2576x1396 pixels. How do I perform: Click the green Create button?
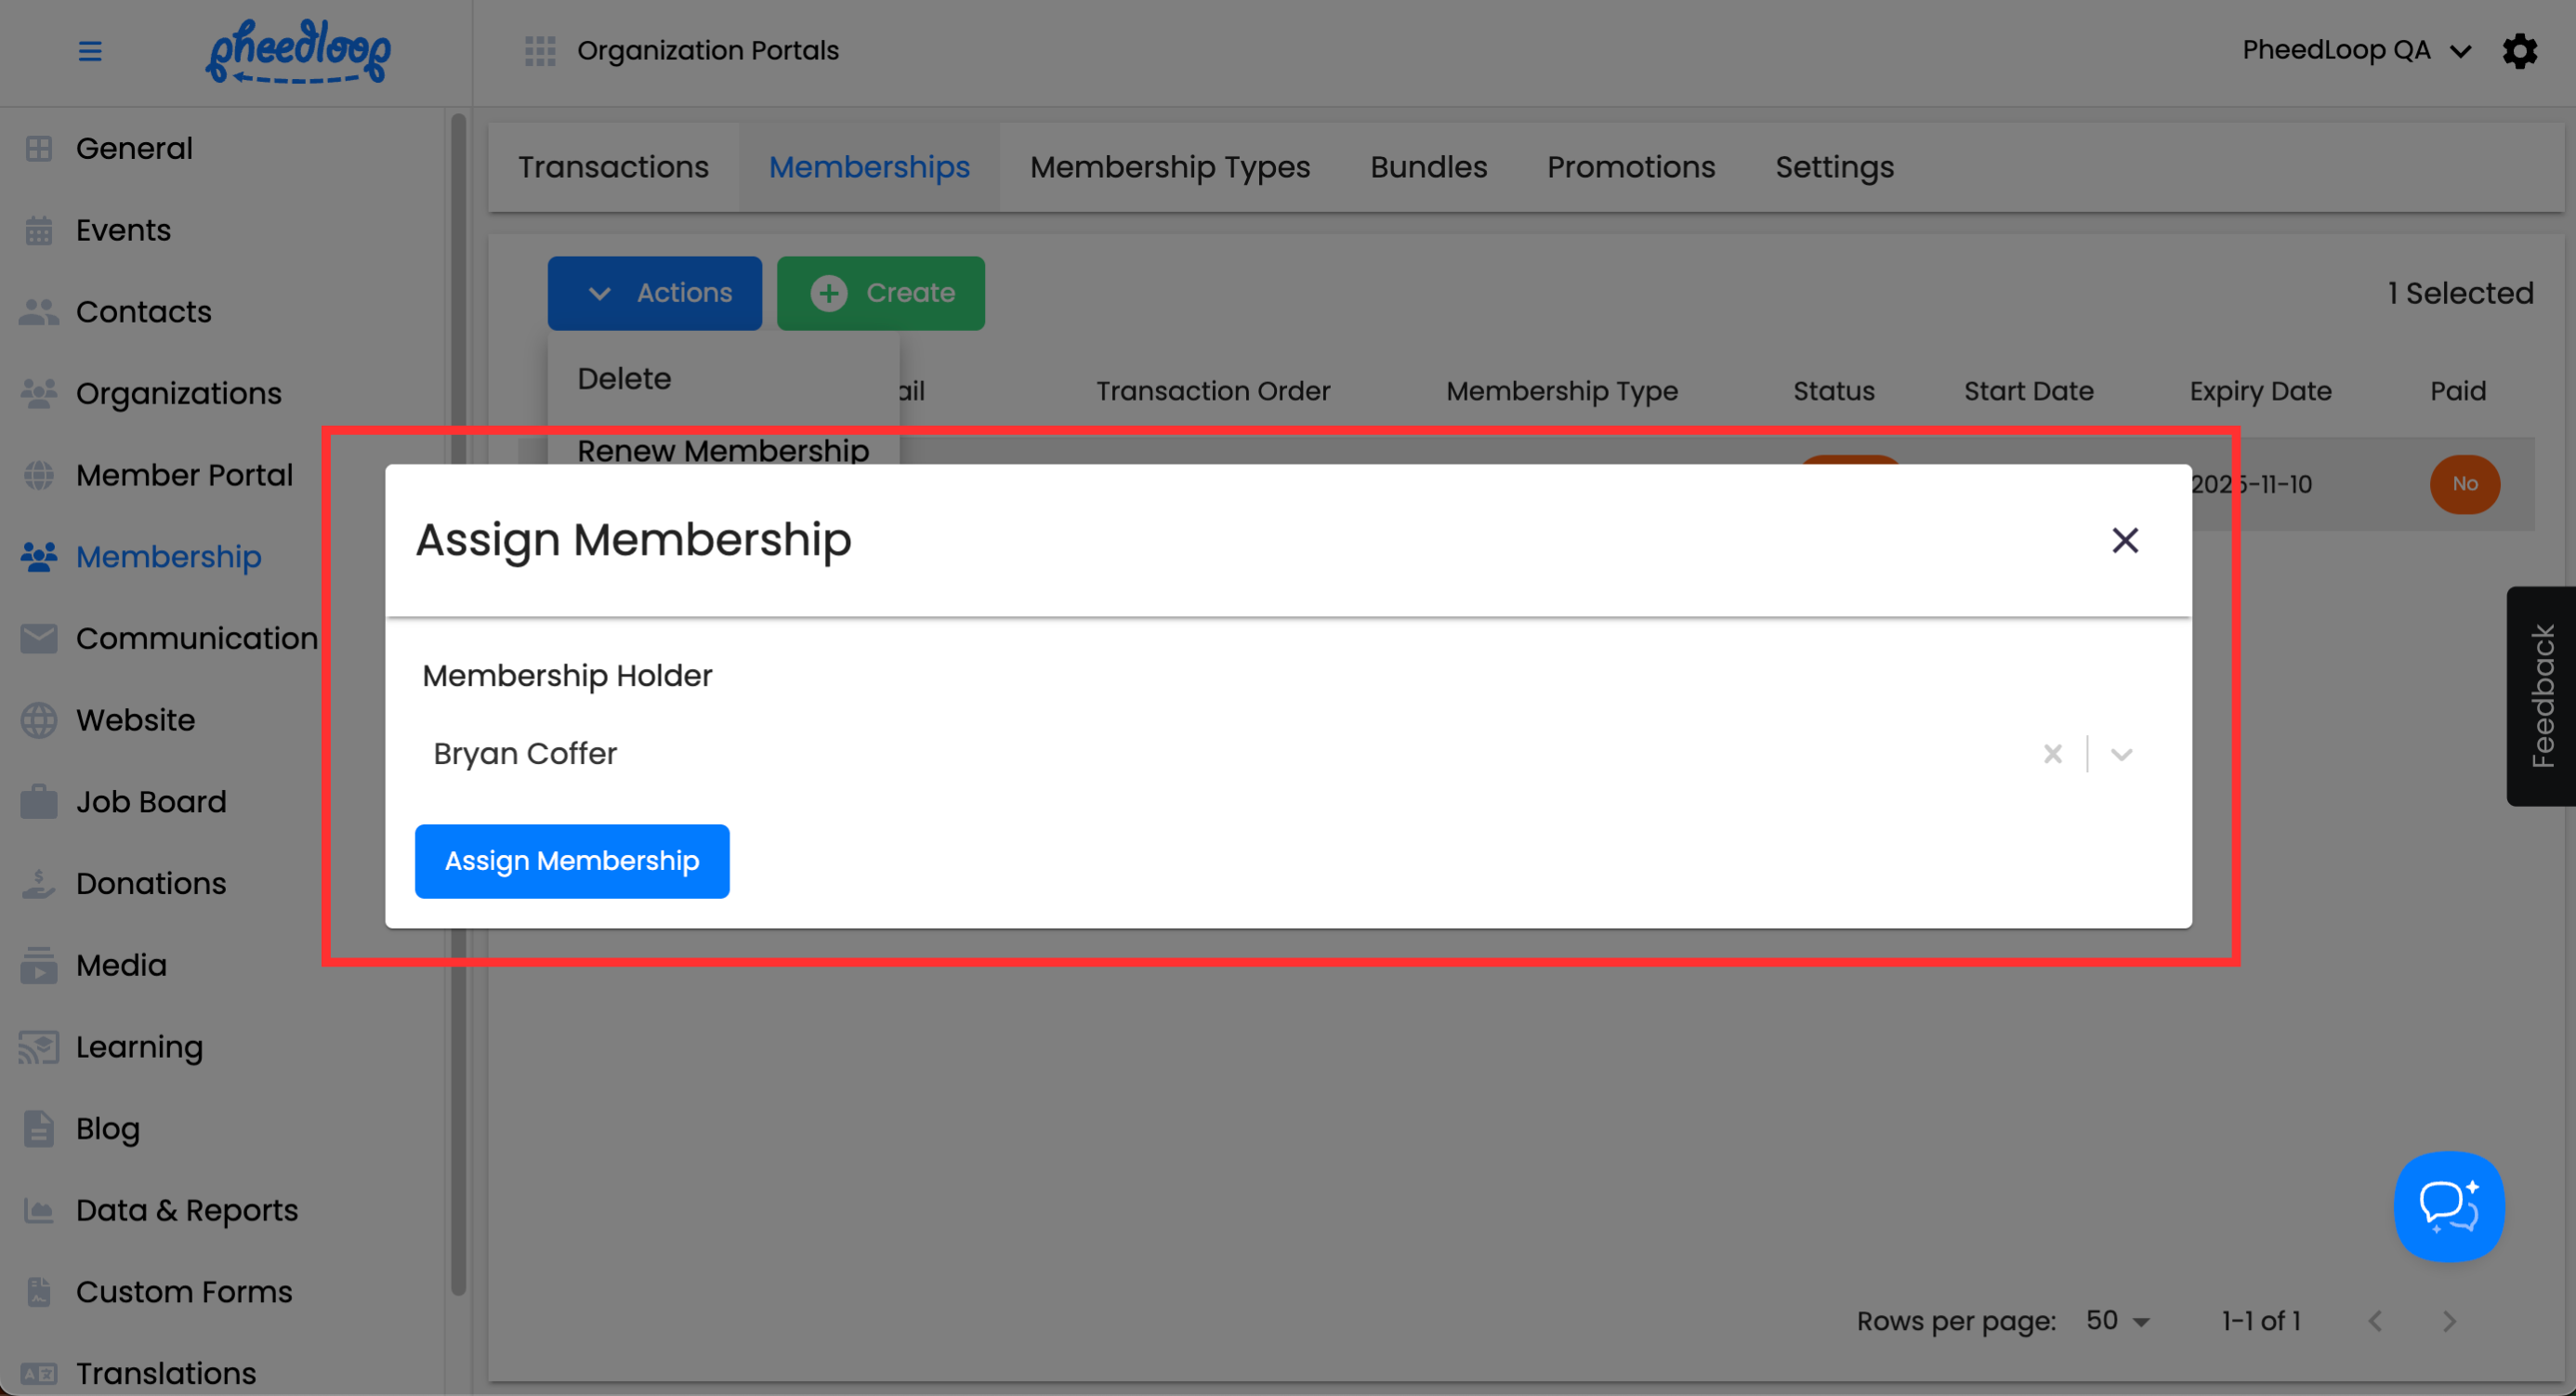pyautogui.click(x=880, y=293)
